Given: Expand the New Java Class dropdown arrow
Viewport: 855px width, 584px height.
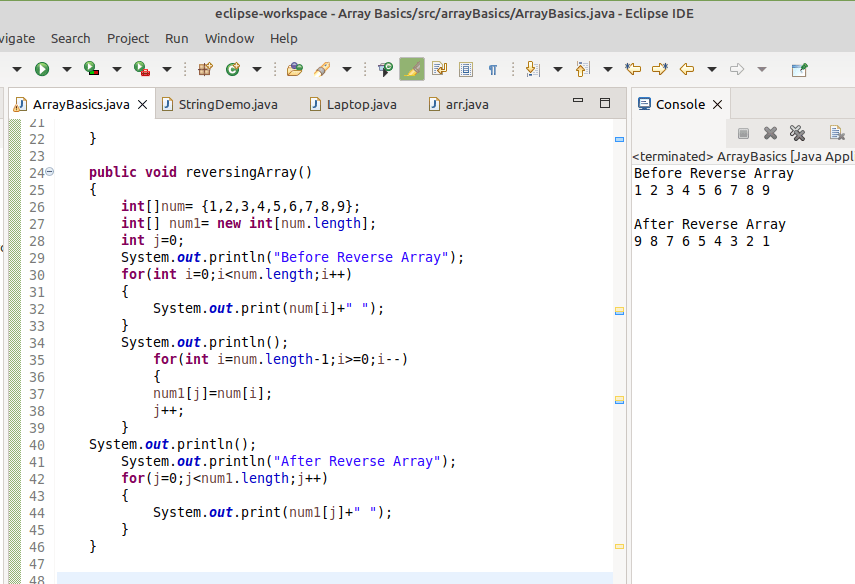Looking at the screenshot, I should pos(257,69).
